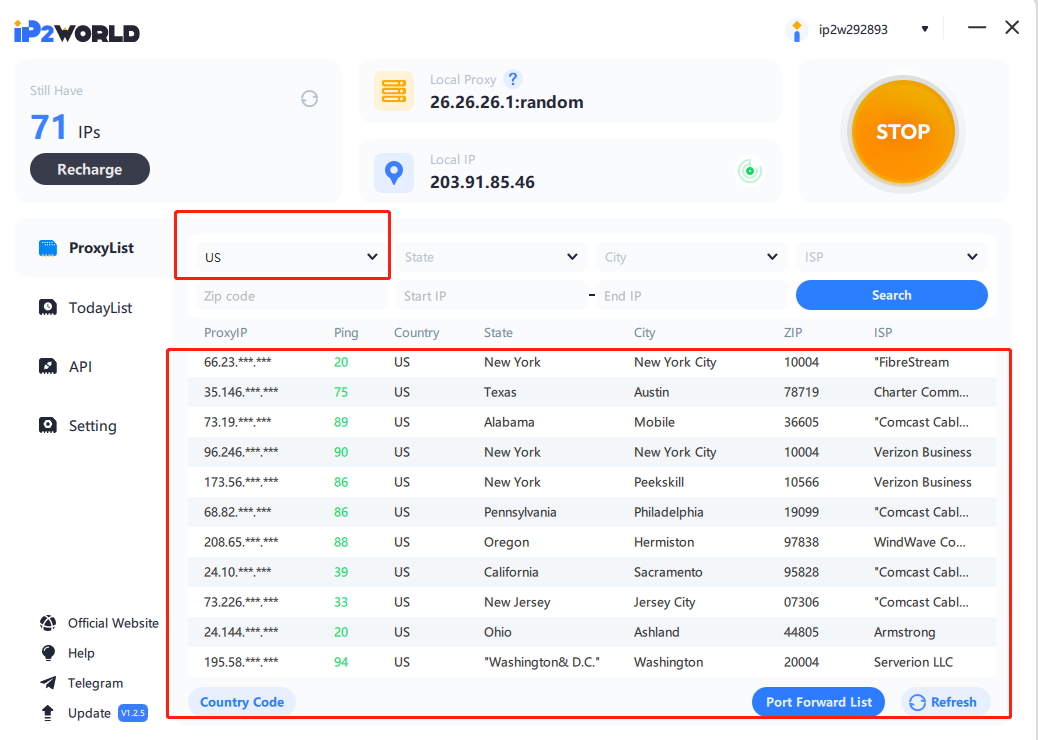1038x740 pixels.
Task: Click the Telegram paper plane icon
Action: pos(48,682)
